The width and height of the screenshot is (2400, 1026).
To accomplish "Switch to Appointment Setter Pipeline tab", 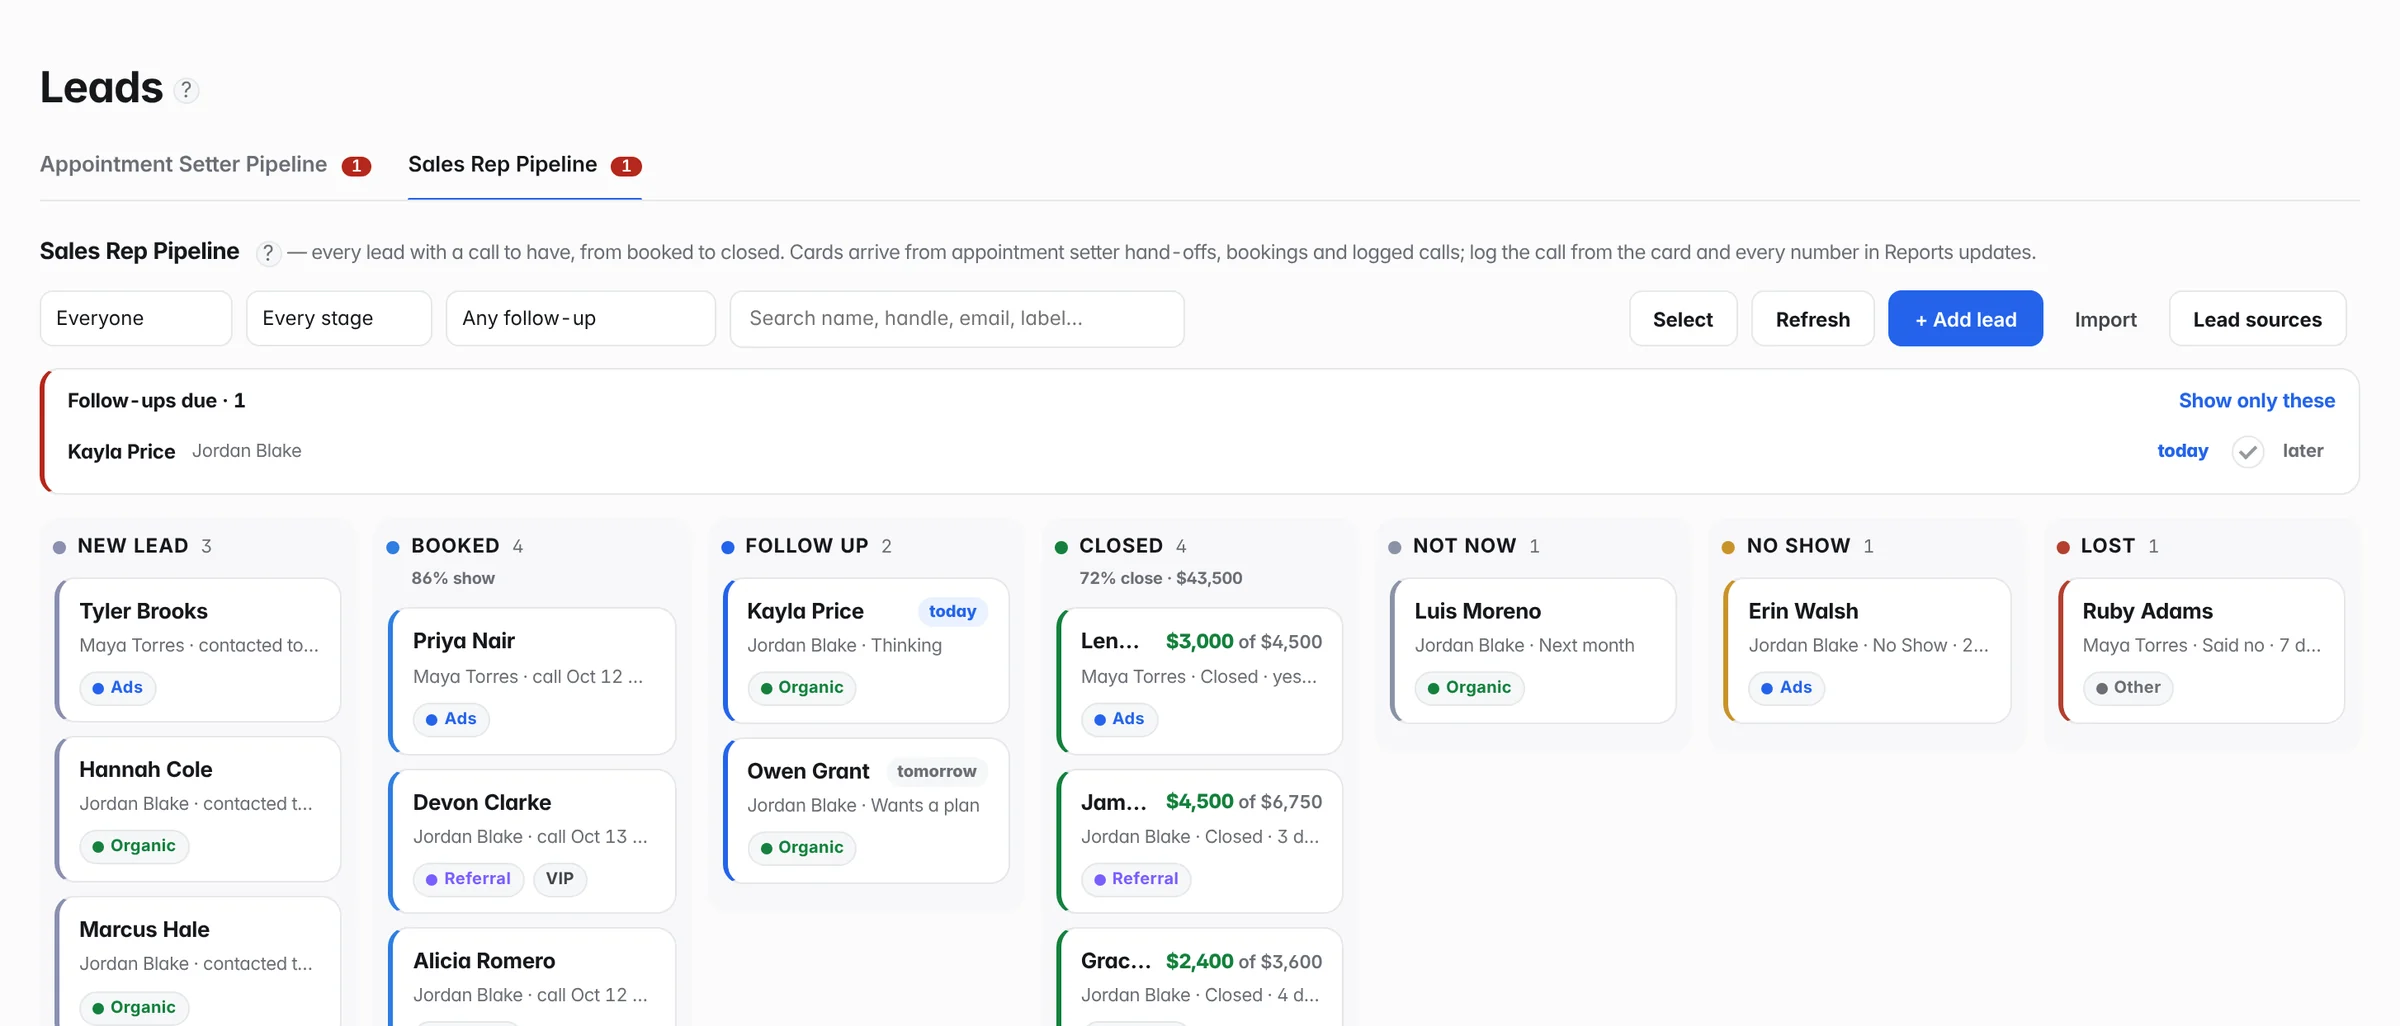I will [205, 165].
